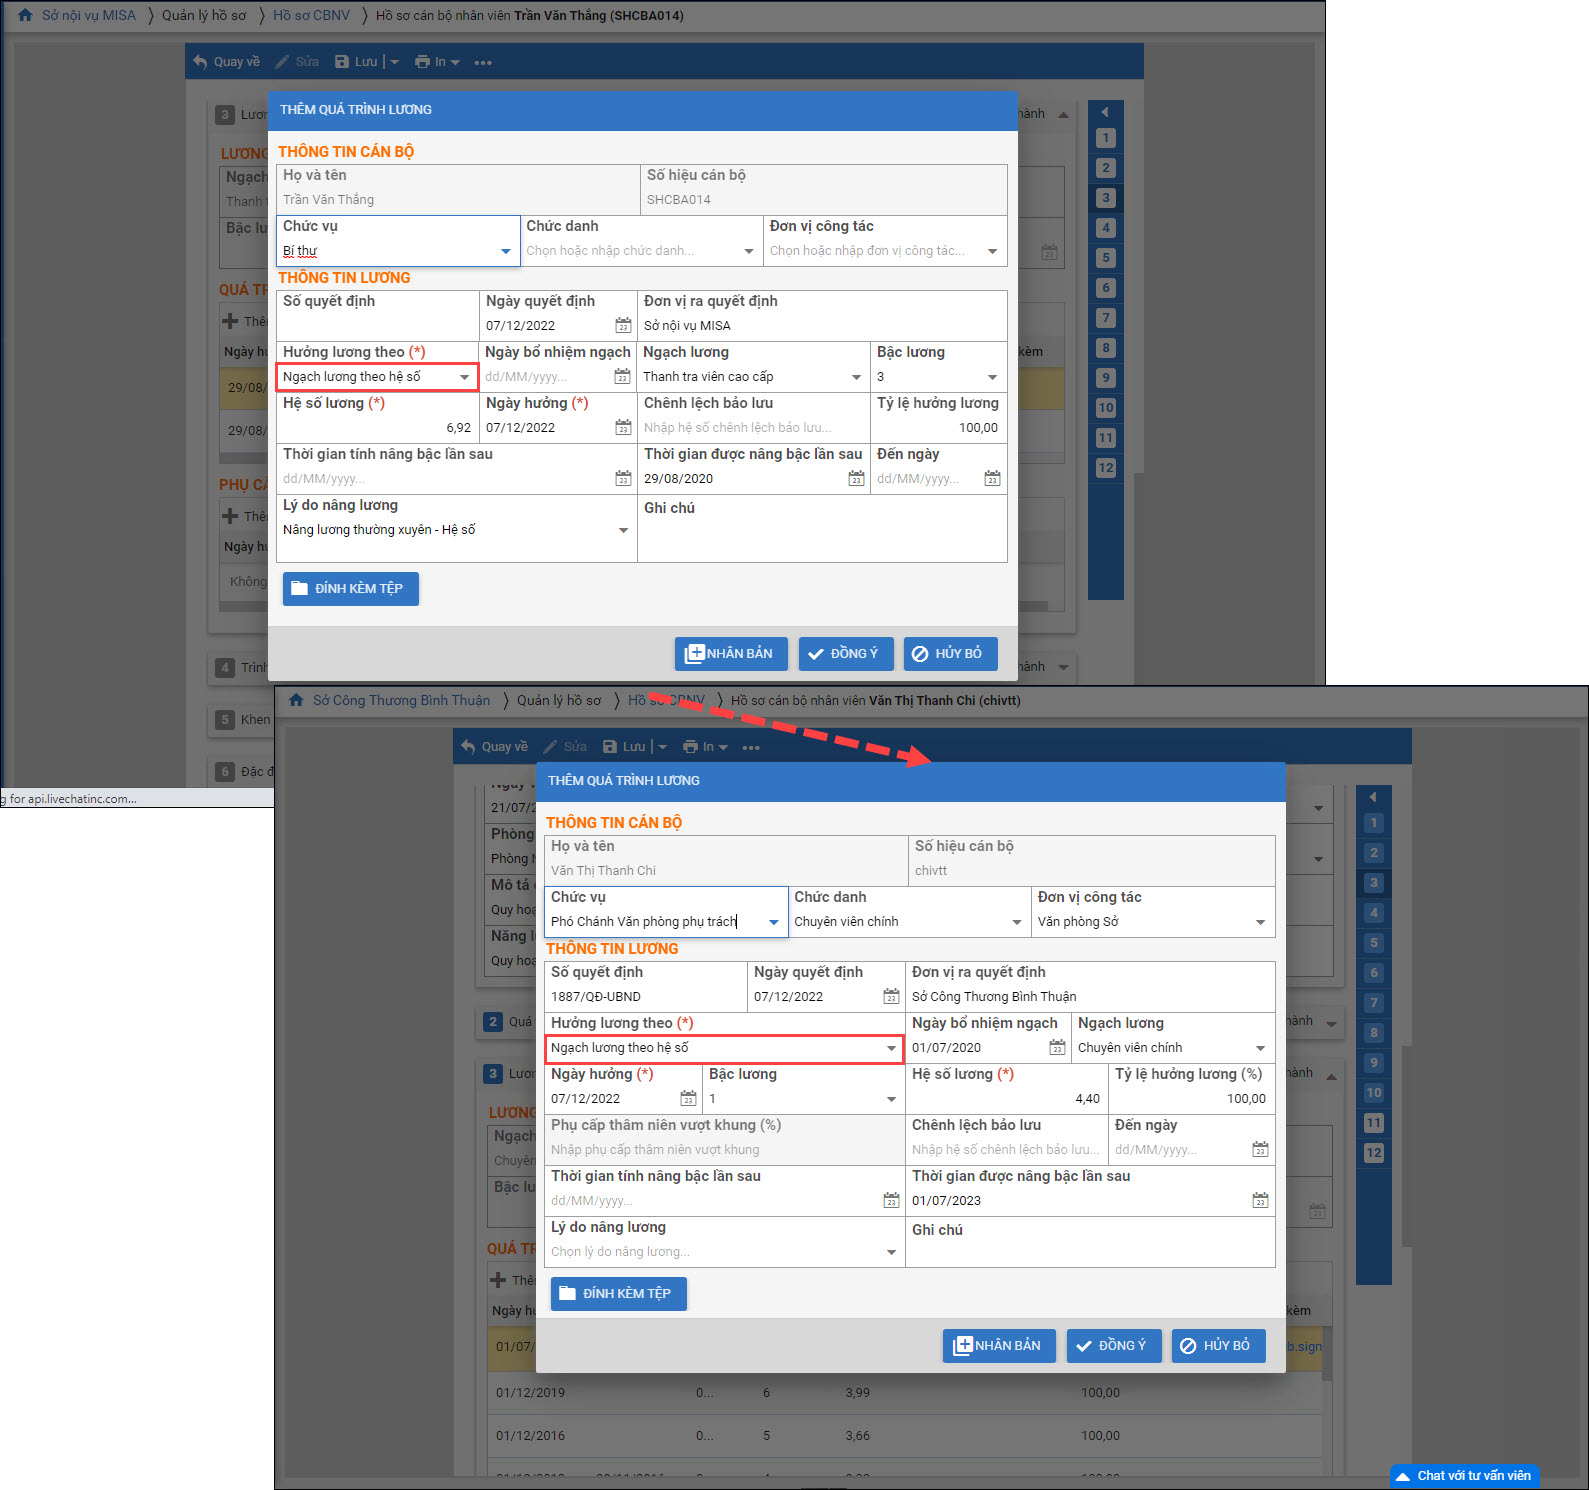This screenshot has height=1490, width=1589.
Task: Open Hưởng lương theo dropdown in lower dialog
Action: (891, 1048)
